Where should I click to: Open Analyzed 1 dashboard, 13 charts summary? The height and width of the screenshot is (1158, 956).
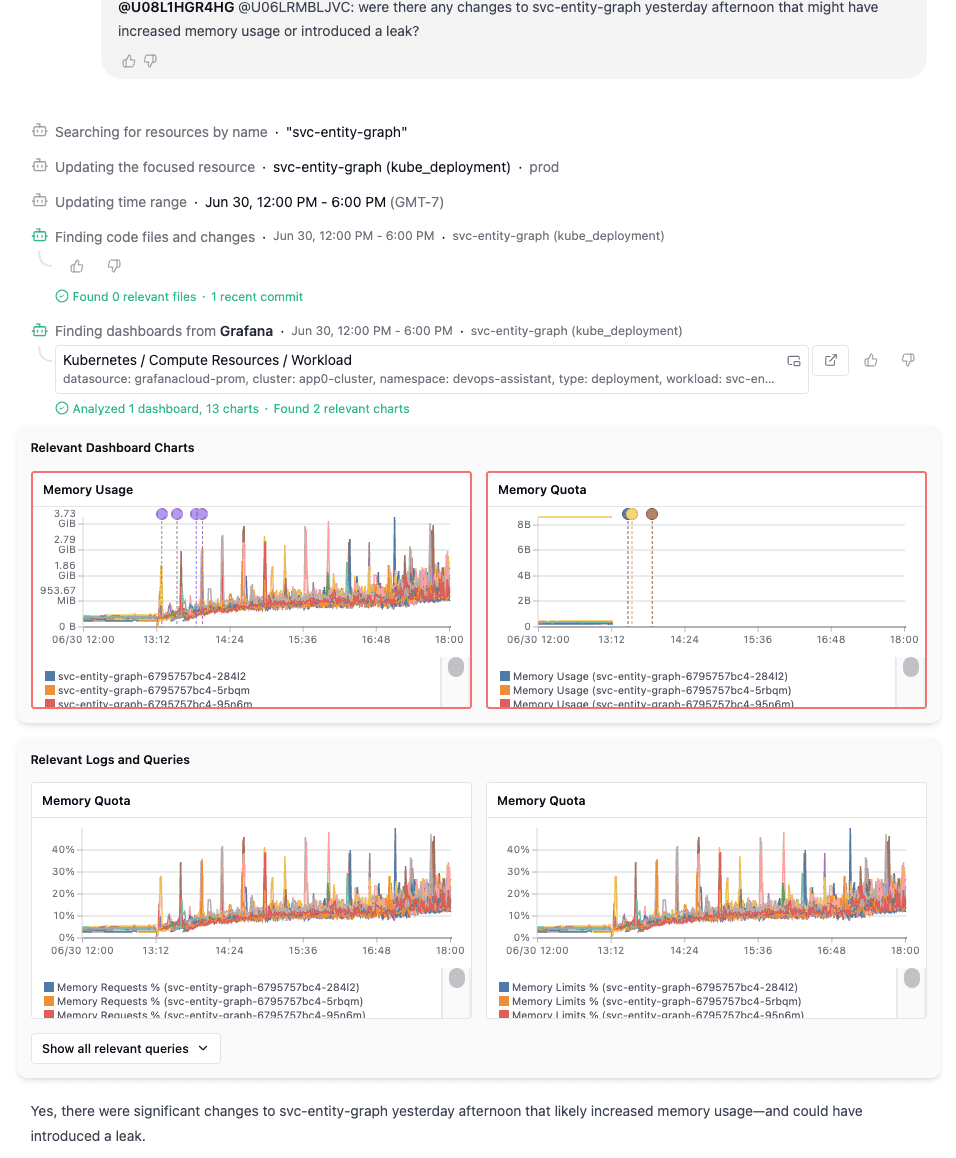coord(165,408)
